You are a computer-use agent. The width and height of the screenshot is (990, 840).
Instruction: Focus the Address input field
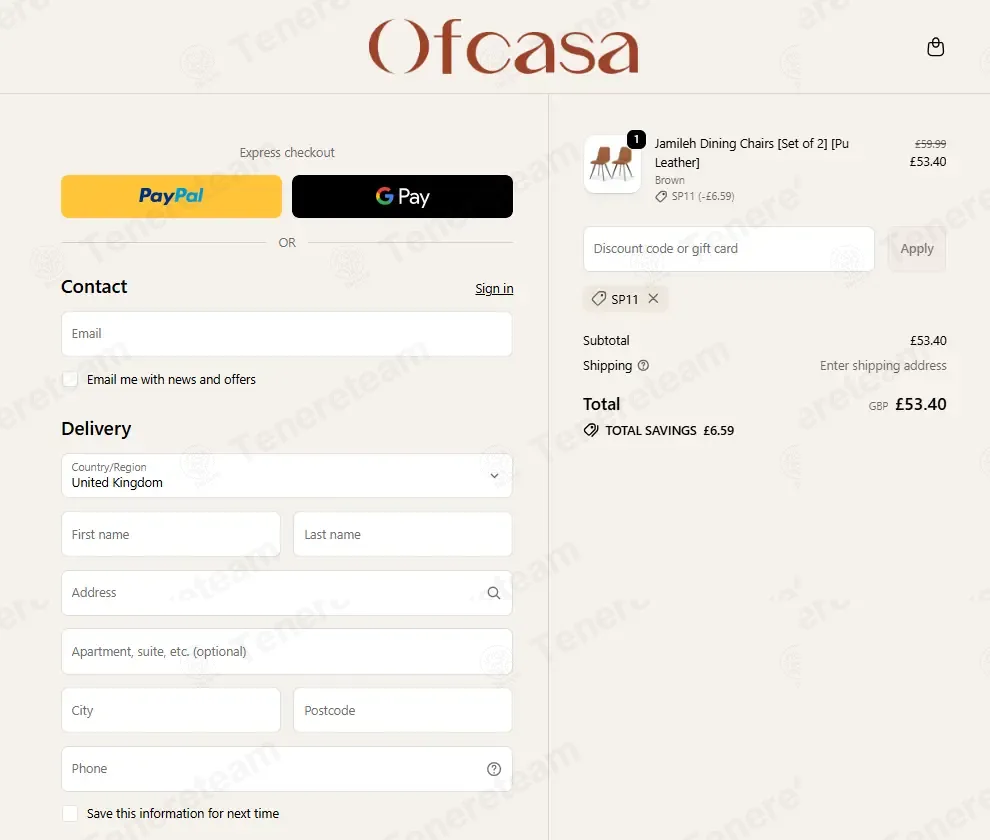coord(287,592)
